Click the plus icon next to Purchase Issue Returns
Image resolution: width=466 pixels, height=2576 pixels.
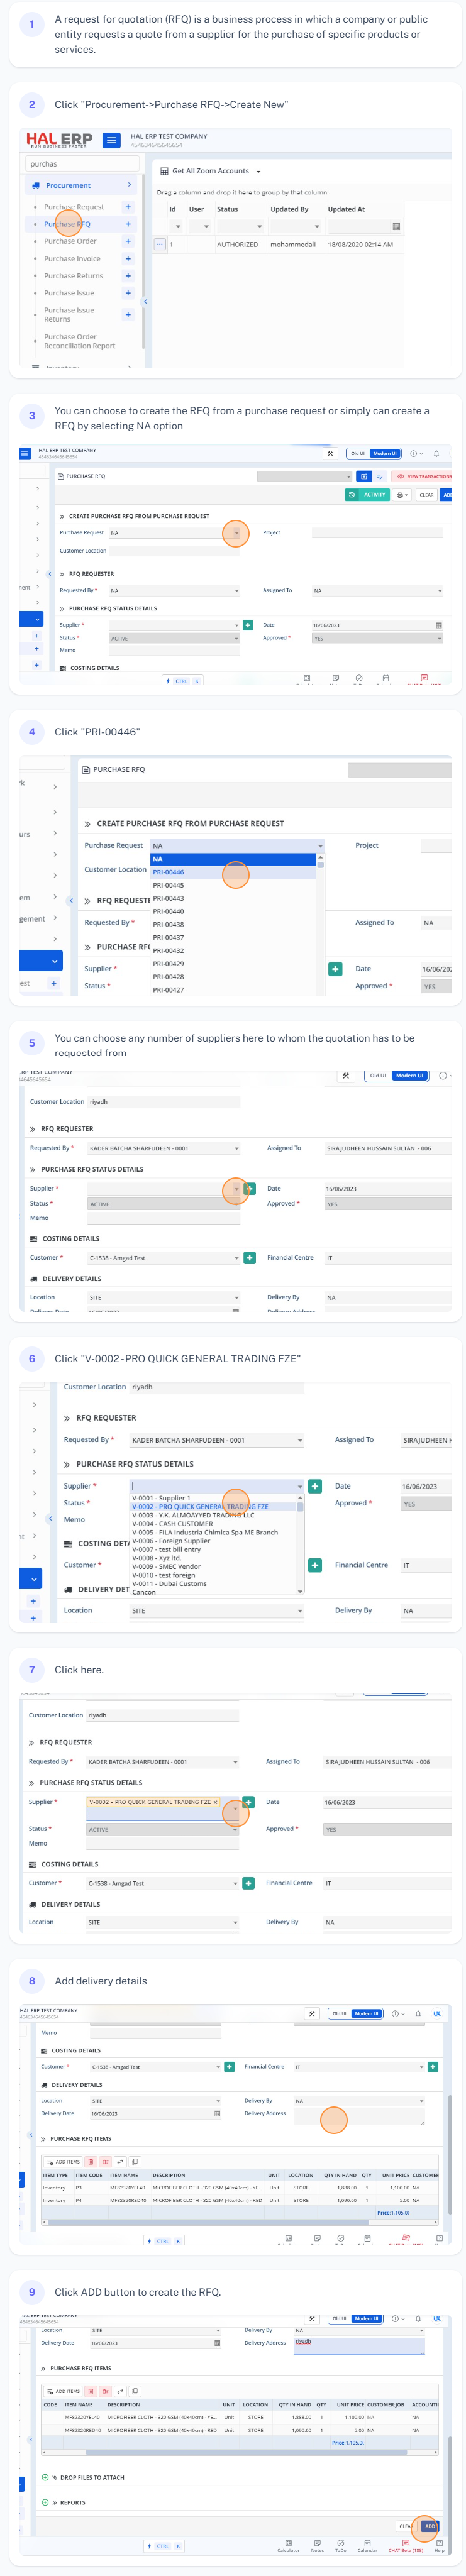[x=128, y=314]
